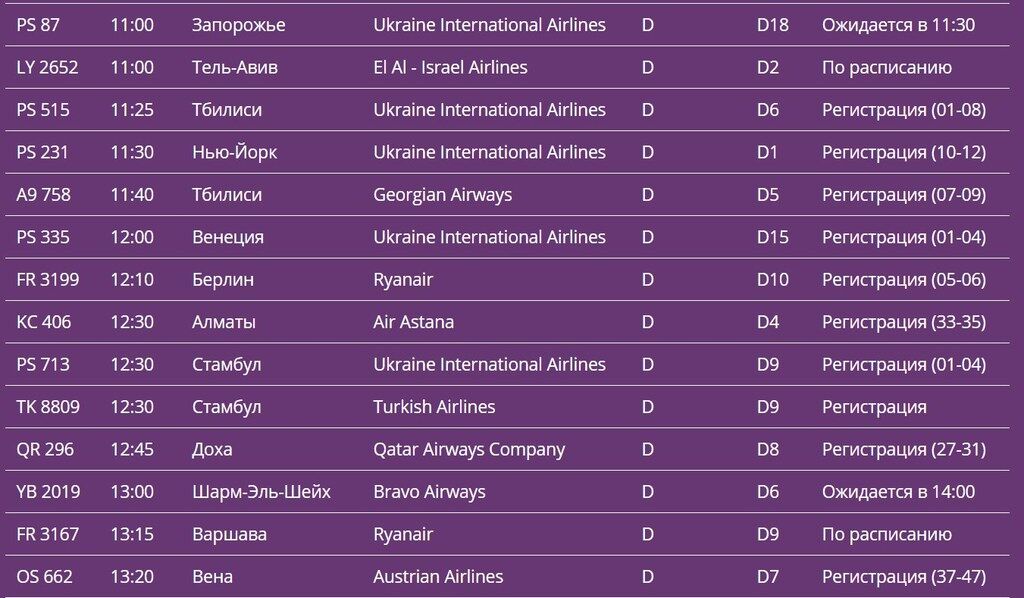Select the Венеция destination row
Image resolution: width=1024 pixels, height=598 pixels.
(227, 237)
